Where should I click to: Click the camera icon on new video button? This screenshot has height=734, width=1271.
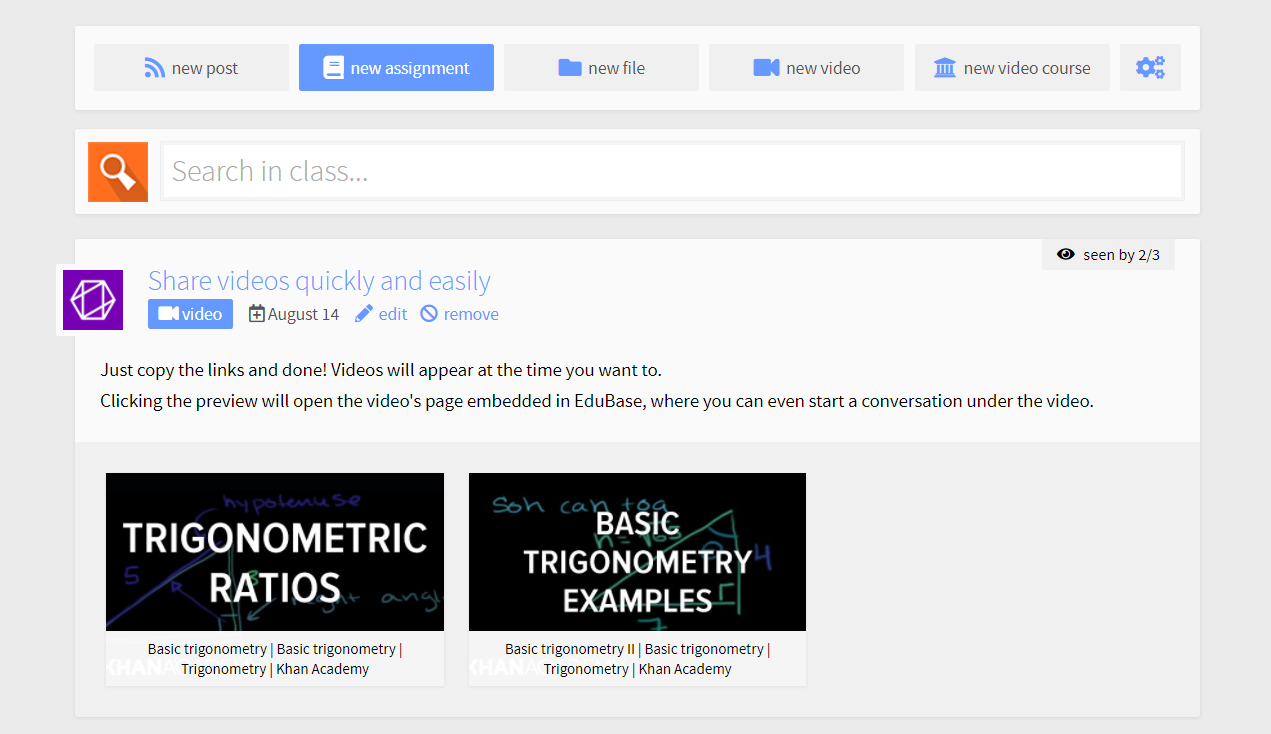coord(766,67)
